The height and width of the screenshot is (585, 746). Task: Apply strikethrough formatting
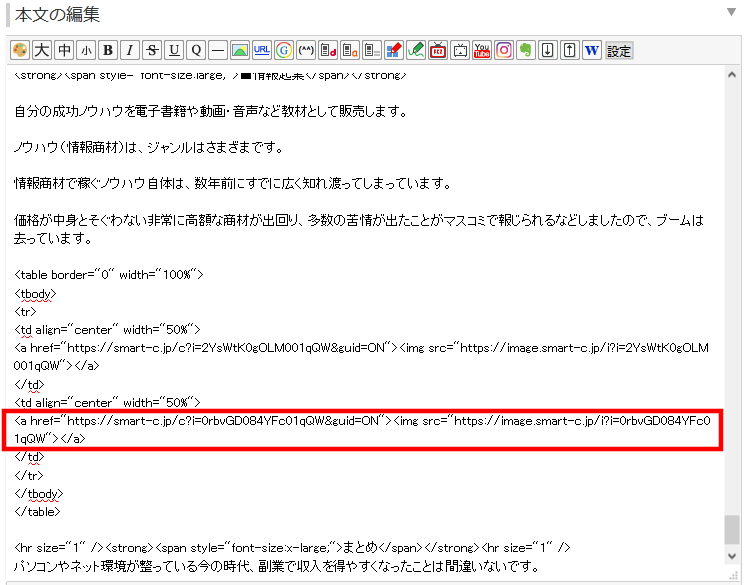tap(152, 50)
